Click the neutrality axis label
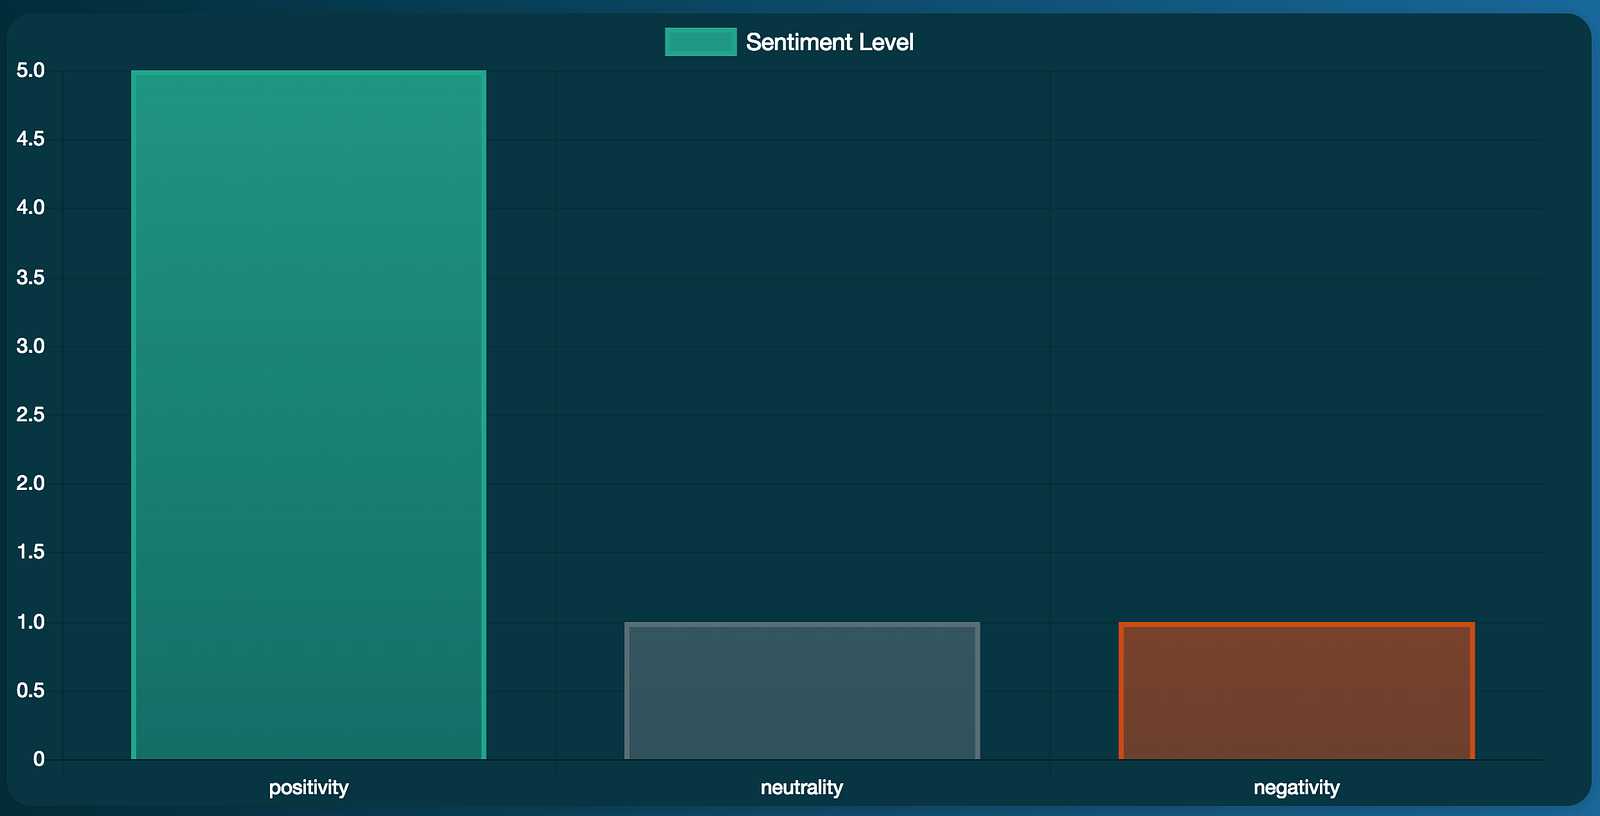 pos(802,788)
